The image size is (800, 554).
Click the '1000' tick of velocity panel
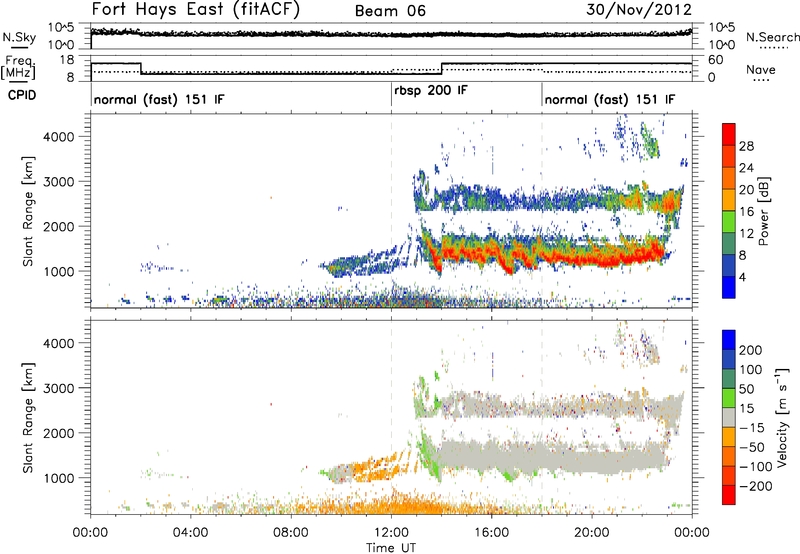click(58, 478)
